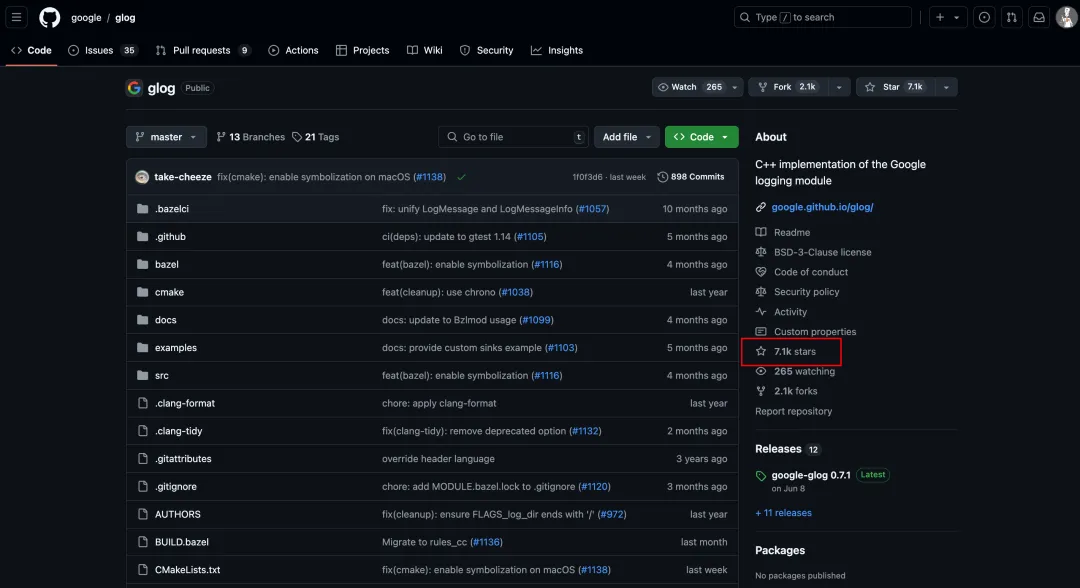1080x588 pixels.
Task: Open the examples folder
Action: (x=176, y=348)
